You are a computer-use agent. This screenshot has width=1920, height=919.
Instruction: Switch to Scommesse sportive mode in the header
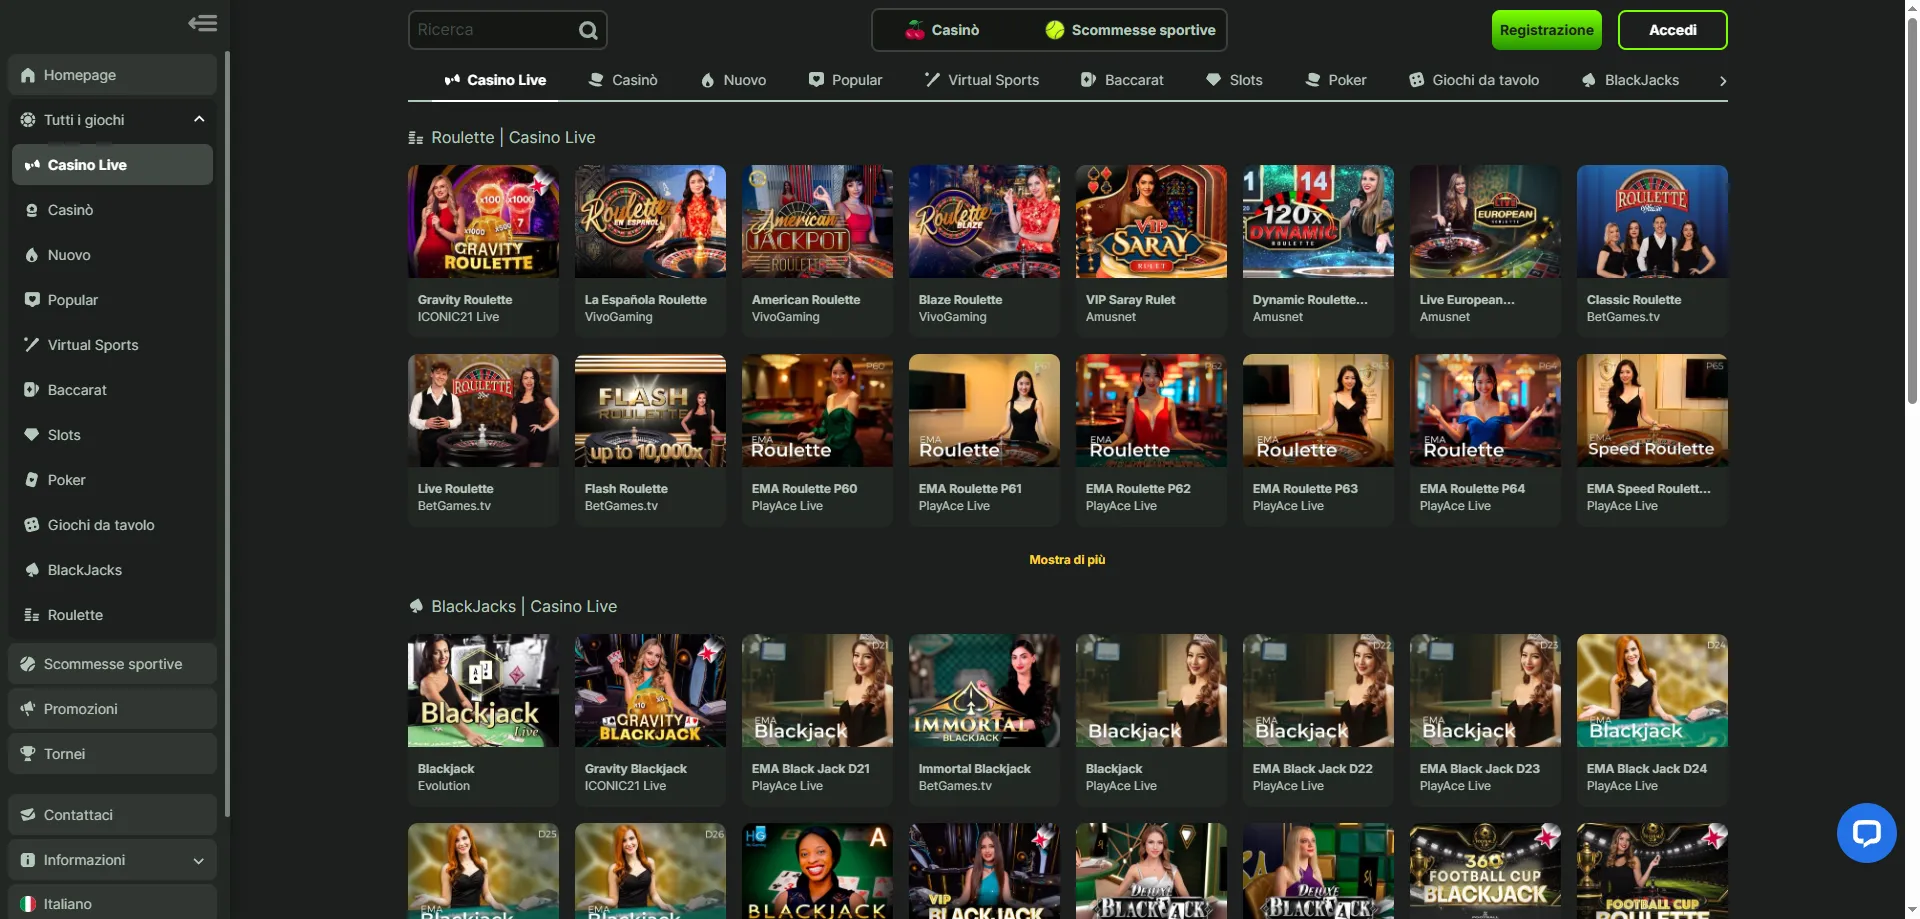coord(1130,30)
